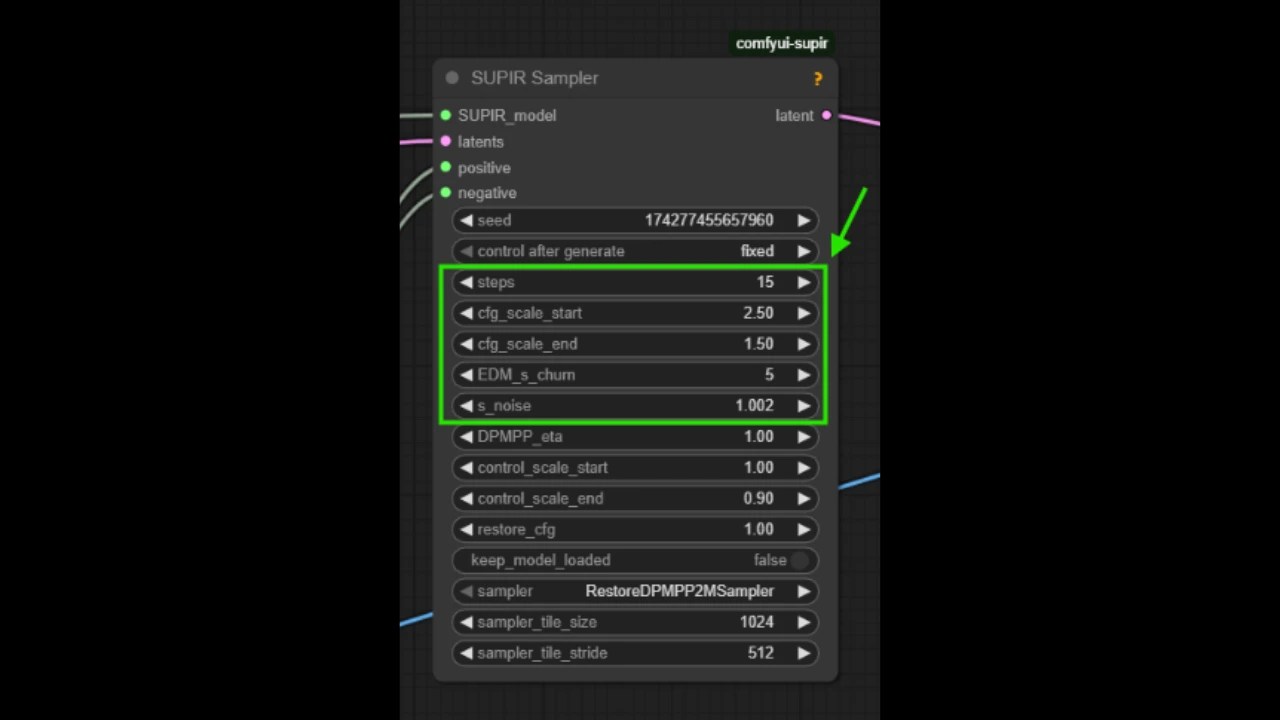The image size is (1280, 720).
Task: Click the seed value field
Action: [709, 220]
